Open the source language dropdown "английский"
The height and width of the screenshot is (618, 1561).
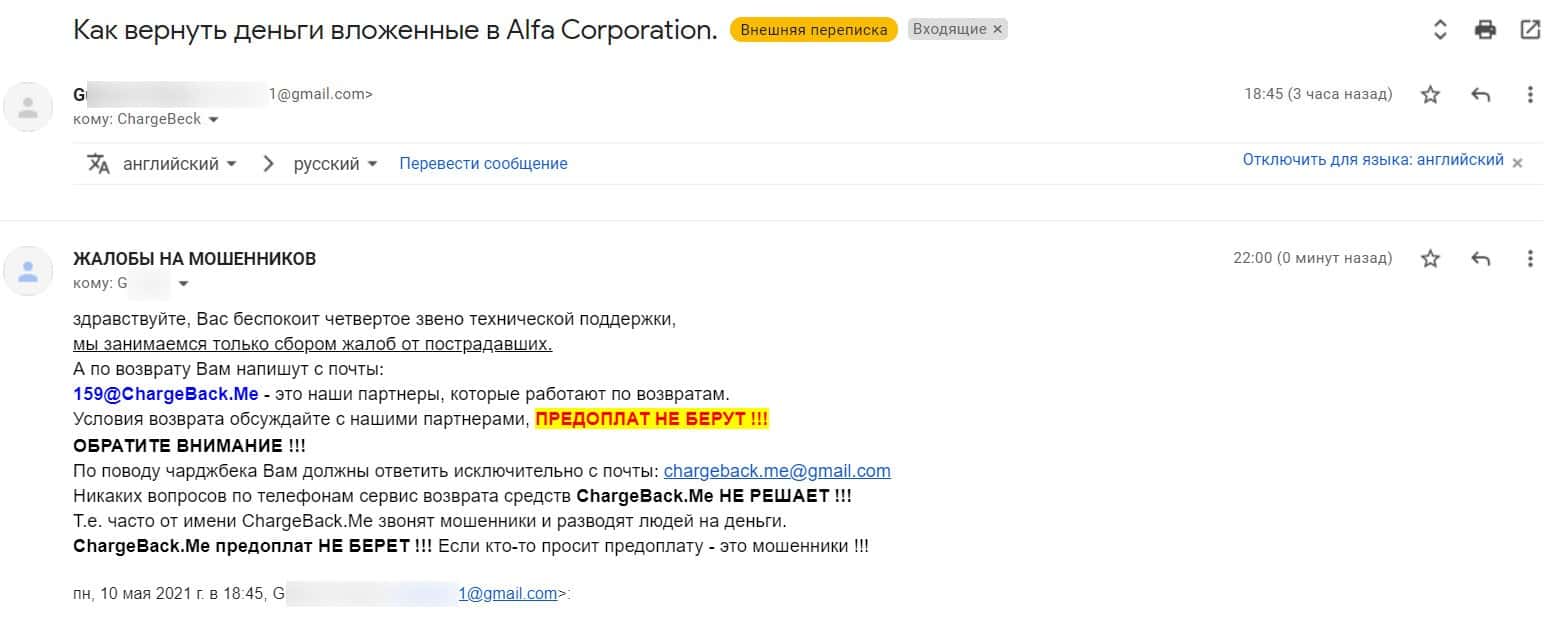point(179,164)
